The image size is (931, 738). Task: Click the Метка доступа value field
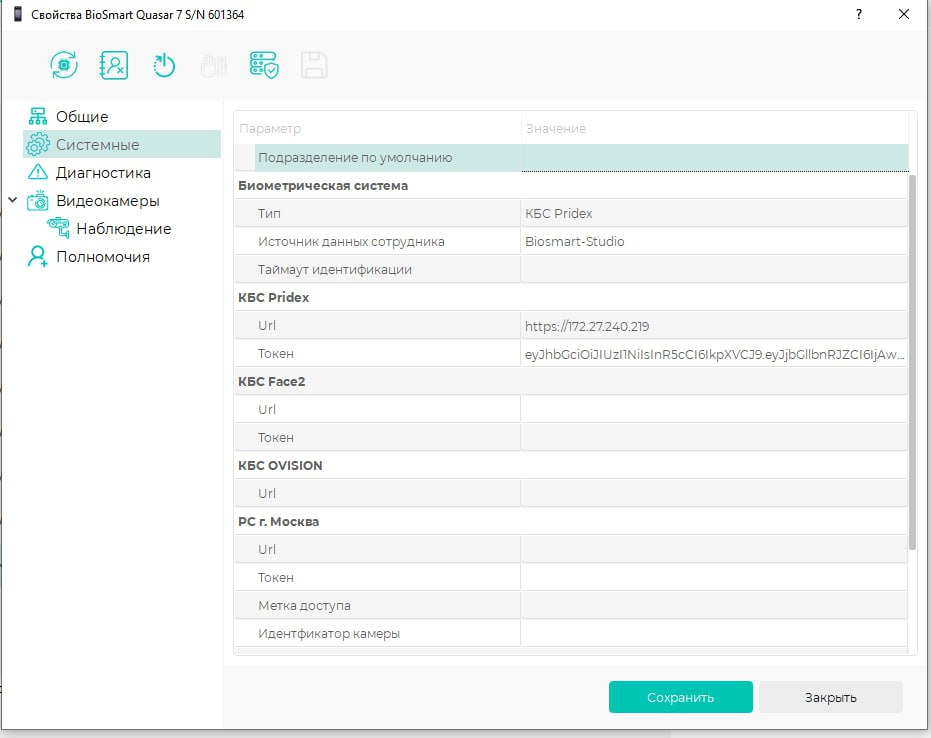714,606
